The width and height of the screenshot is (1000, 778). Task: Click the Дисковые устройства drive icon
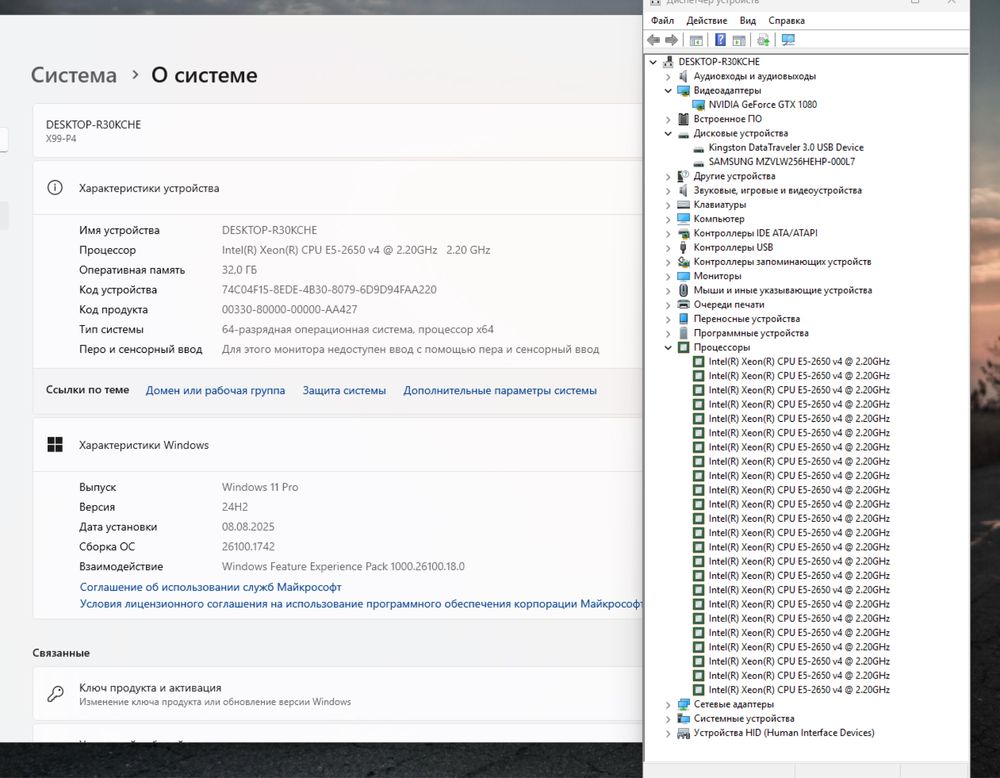(683, 133)
